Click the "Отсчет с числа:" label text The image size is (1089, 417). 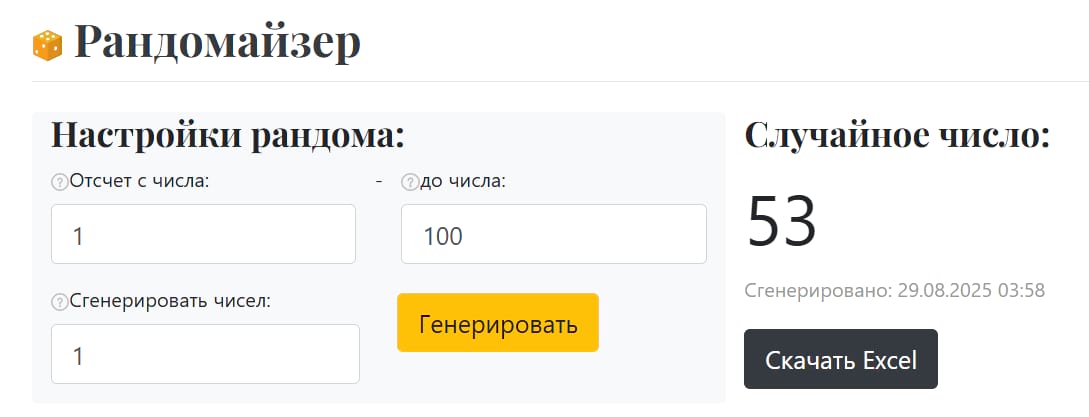(140, 181)
